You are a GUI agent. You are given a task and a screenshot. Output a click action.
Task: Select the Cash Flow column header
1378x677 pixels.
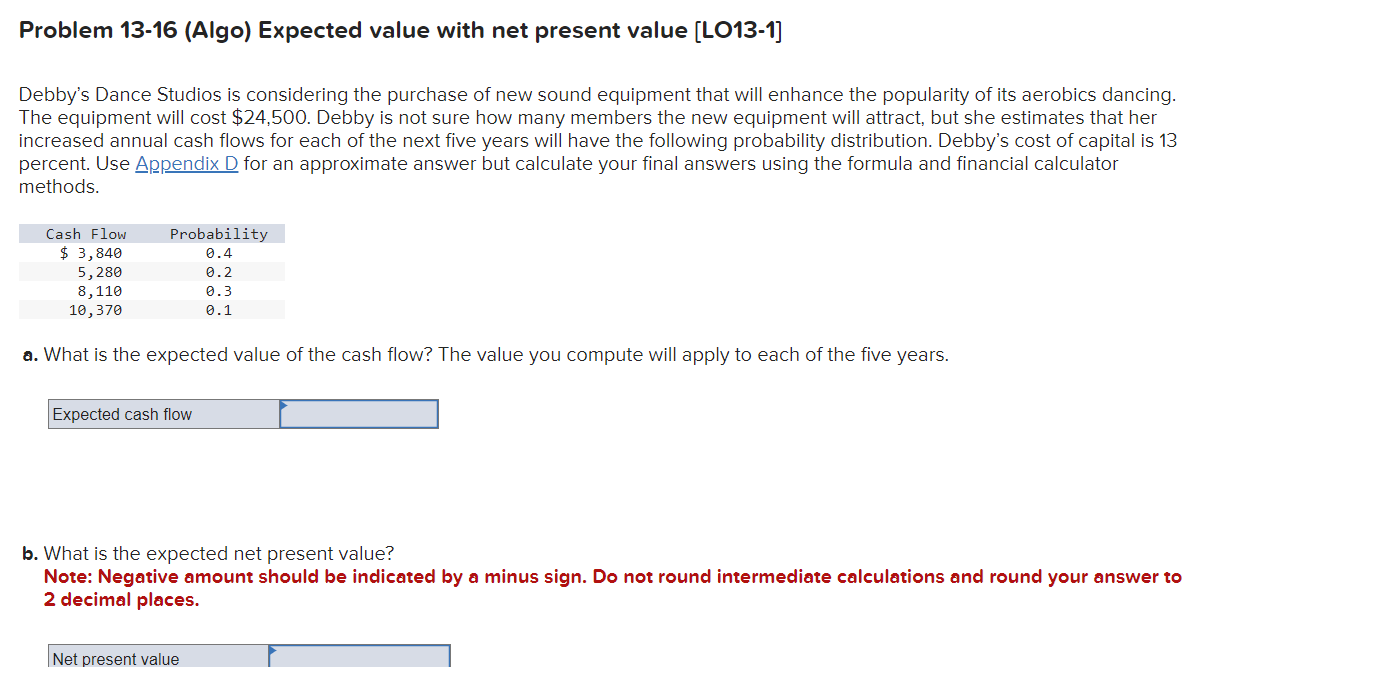[85, 234]
